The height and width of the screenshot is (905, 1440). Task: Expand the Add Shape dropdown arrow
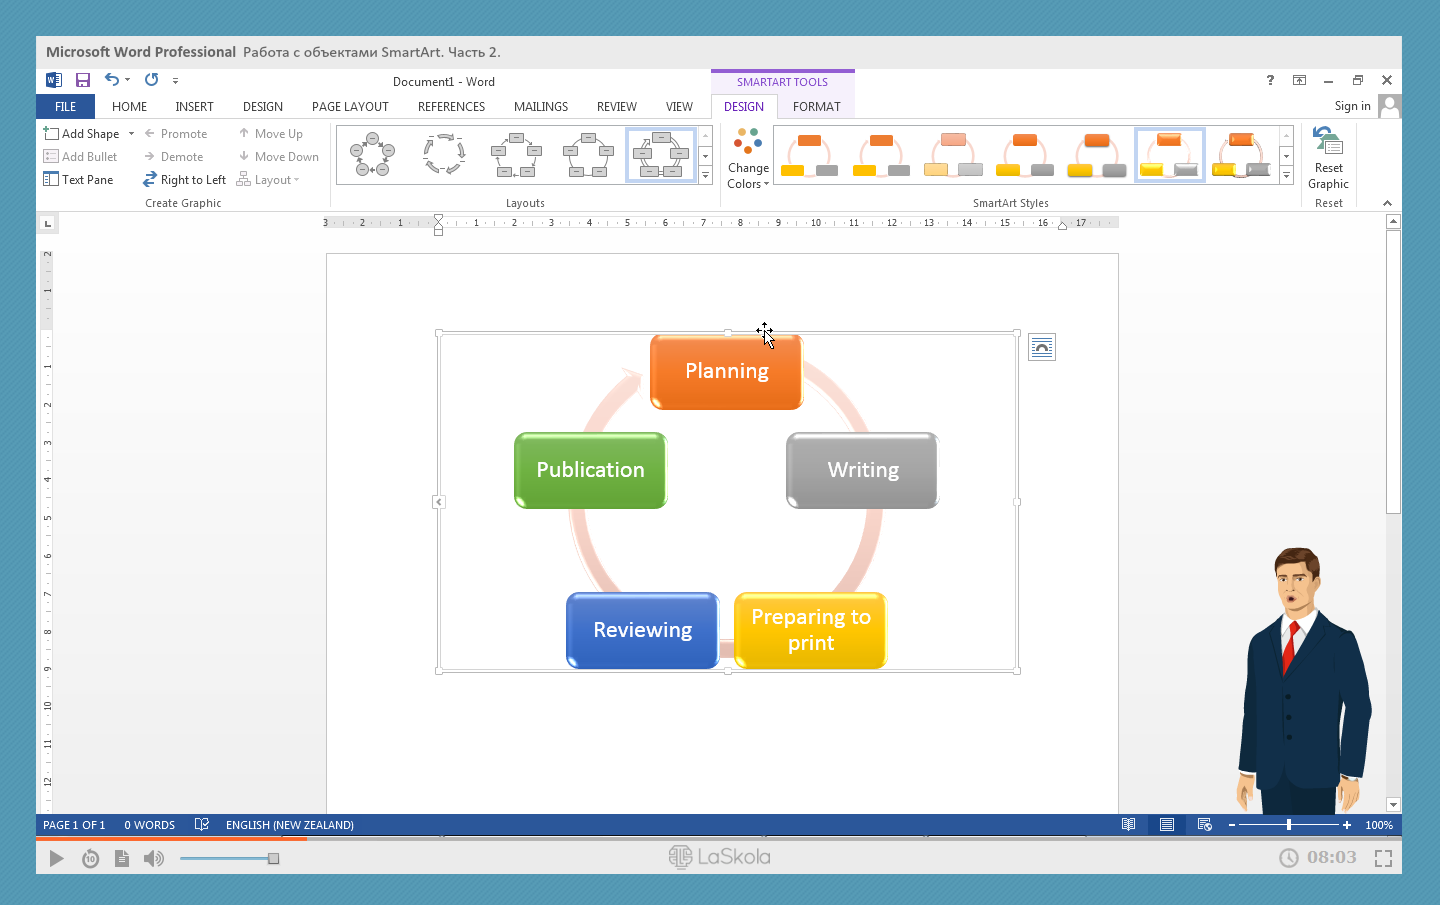131,134
